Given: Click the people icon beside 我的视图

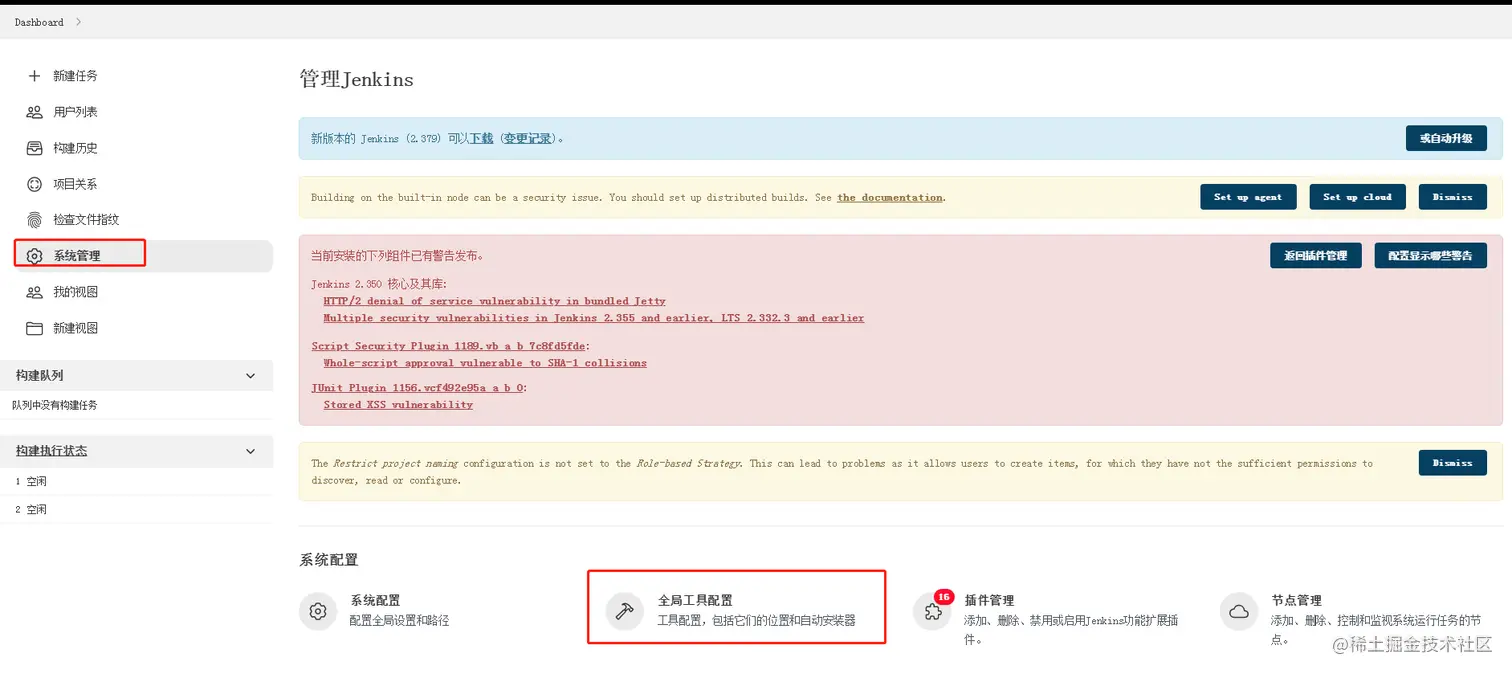Looking at the screenshot, I should [x=34, y=292].
